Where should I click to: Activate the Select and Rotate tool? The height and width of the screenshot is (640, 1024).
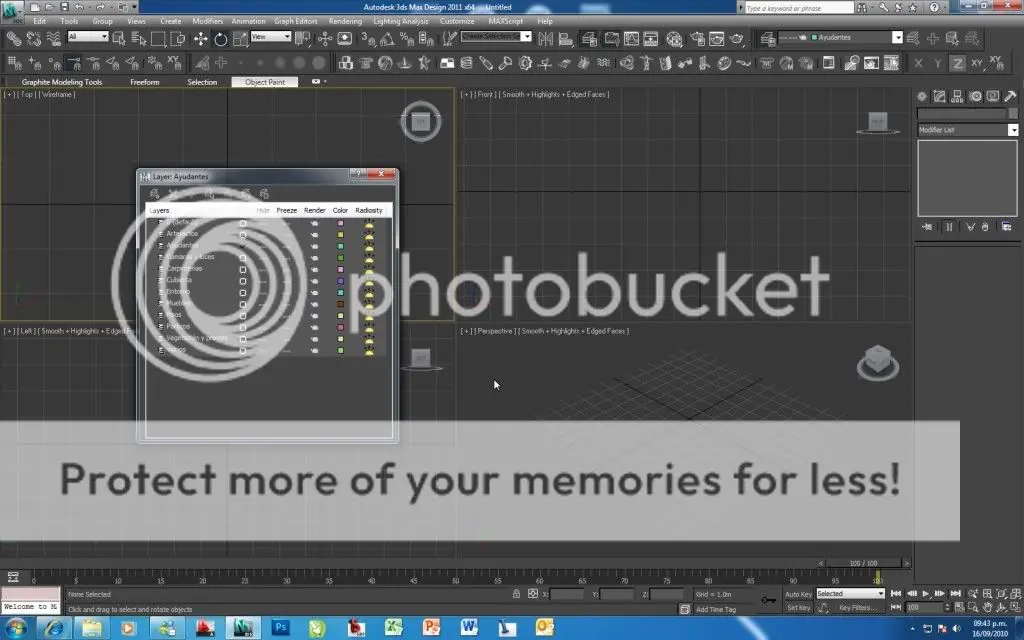coord(221,39)
